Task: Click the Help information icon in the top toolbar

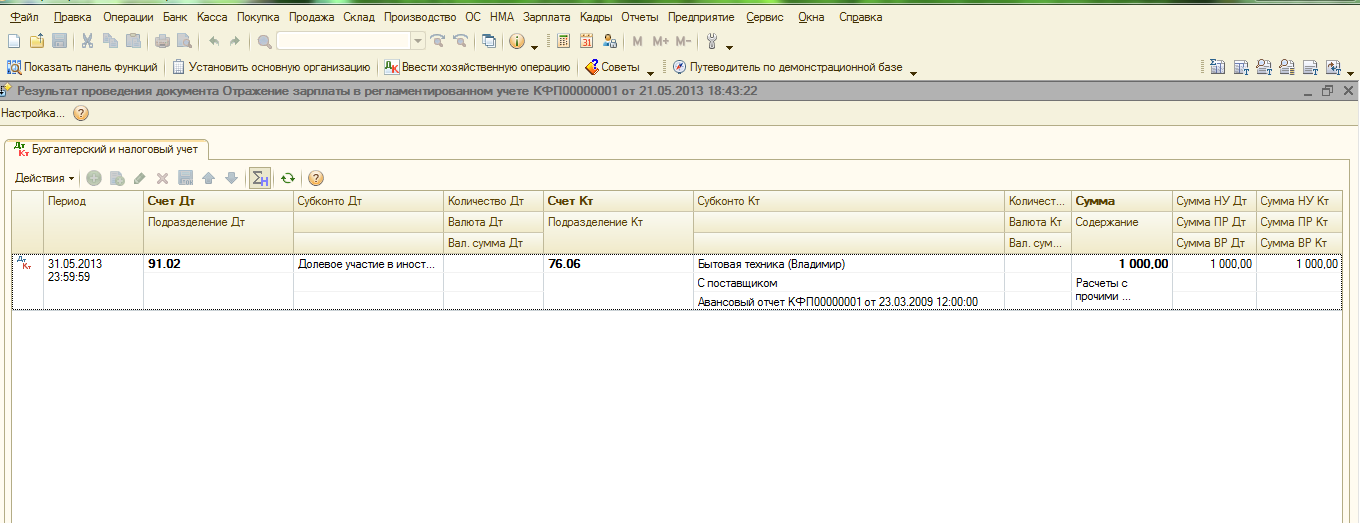Action: [517, 41]
